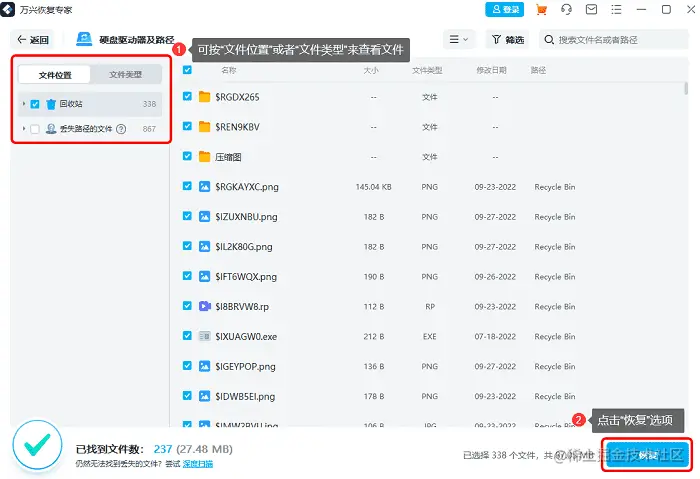The width and height of the screenshot is (700, 479).
Task: Click the $I8BRVW8.rp video file icon
Action: (204, 306)
